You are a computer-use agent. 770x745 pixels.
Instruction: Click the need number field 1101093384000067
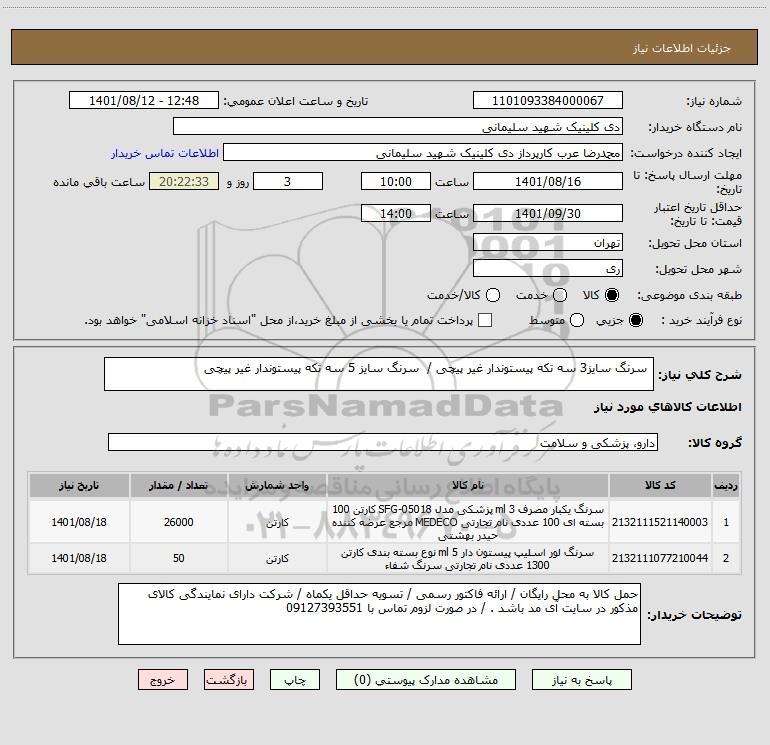[x=548, y=100]
